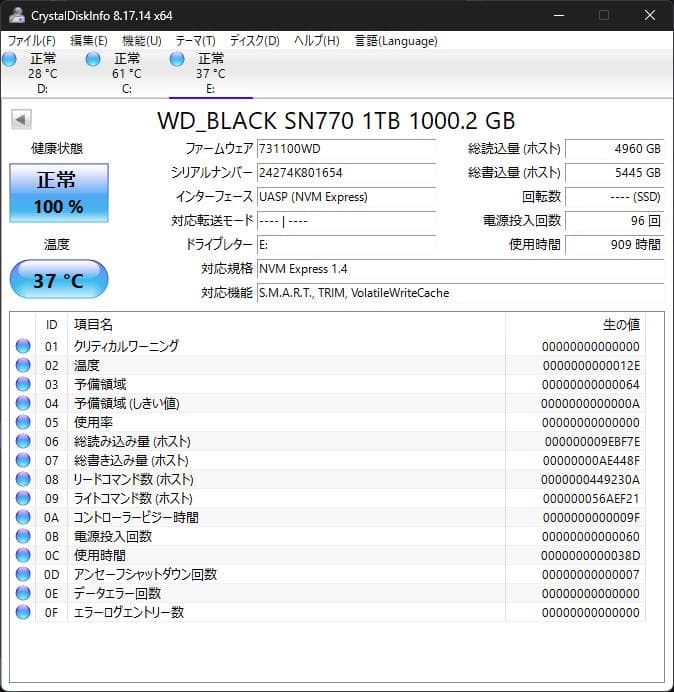This screenshot has height=692, width=674.
Task: Click raw value 000000009EBF7E
Action: (592, 442)
